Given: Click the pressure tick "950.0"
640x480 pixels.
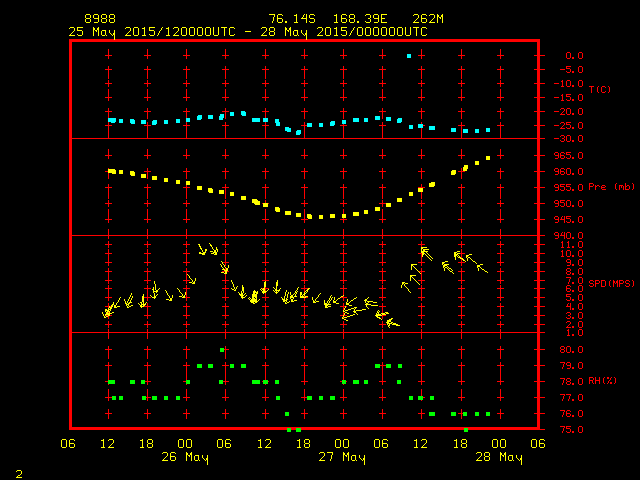Looking at the screenshot, I should point(569,204).
